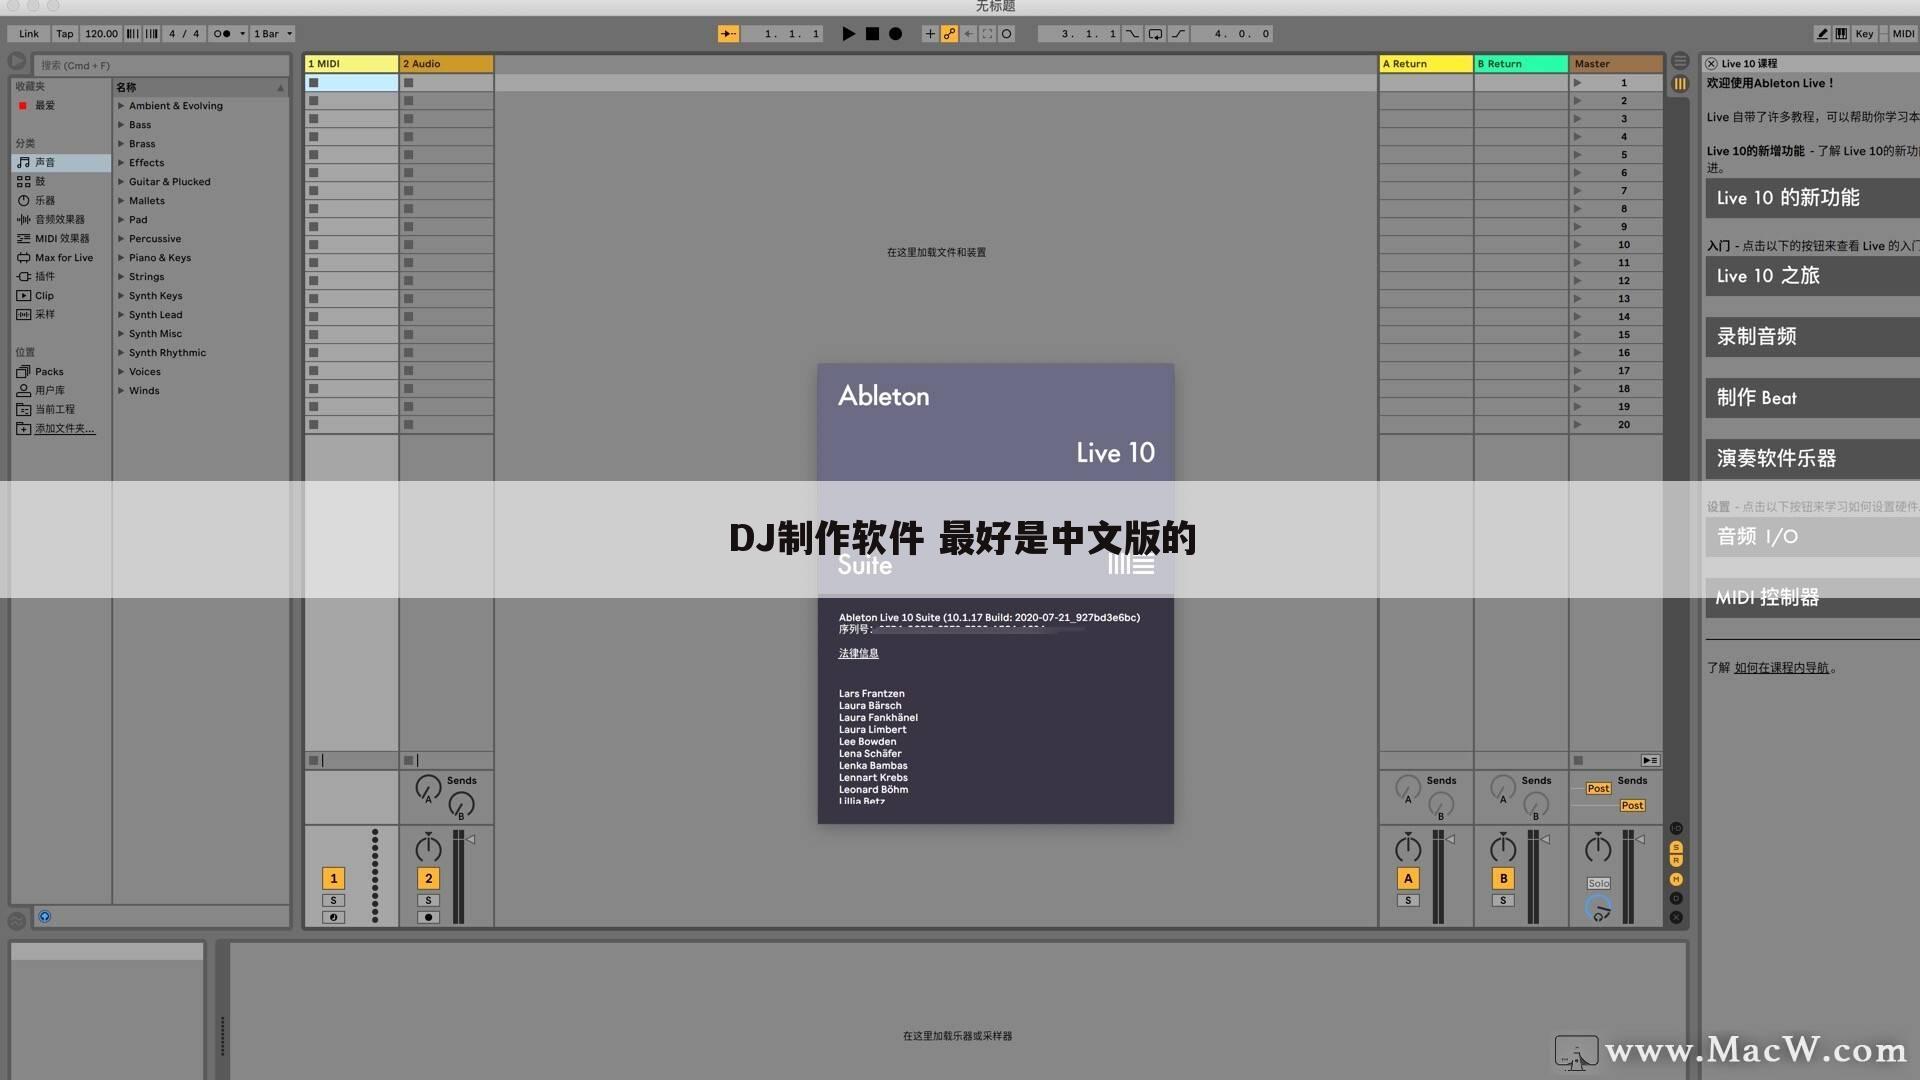The height and width of the screenshot is (1080, 1920).
Task: Expand the Ambient & Evolving folder
Action: click(121, 105)
